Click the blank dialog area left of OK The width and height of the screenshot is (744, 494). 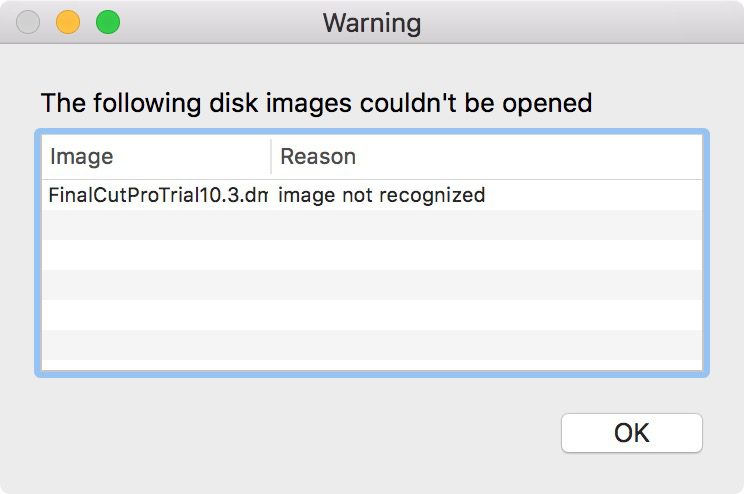[300, 433]
